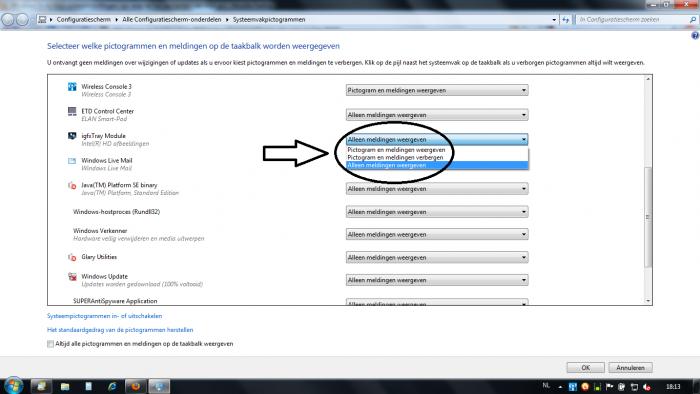Click the 'Windows Live Mail' row label

(107, 161)
